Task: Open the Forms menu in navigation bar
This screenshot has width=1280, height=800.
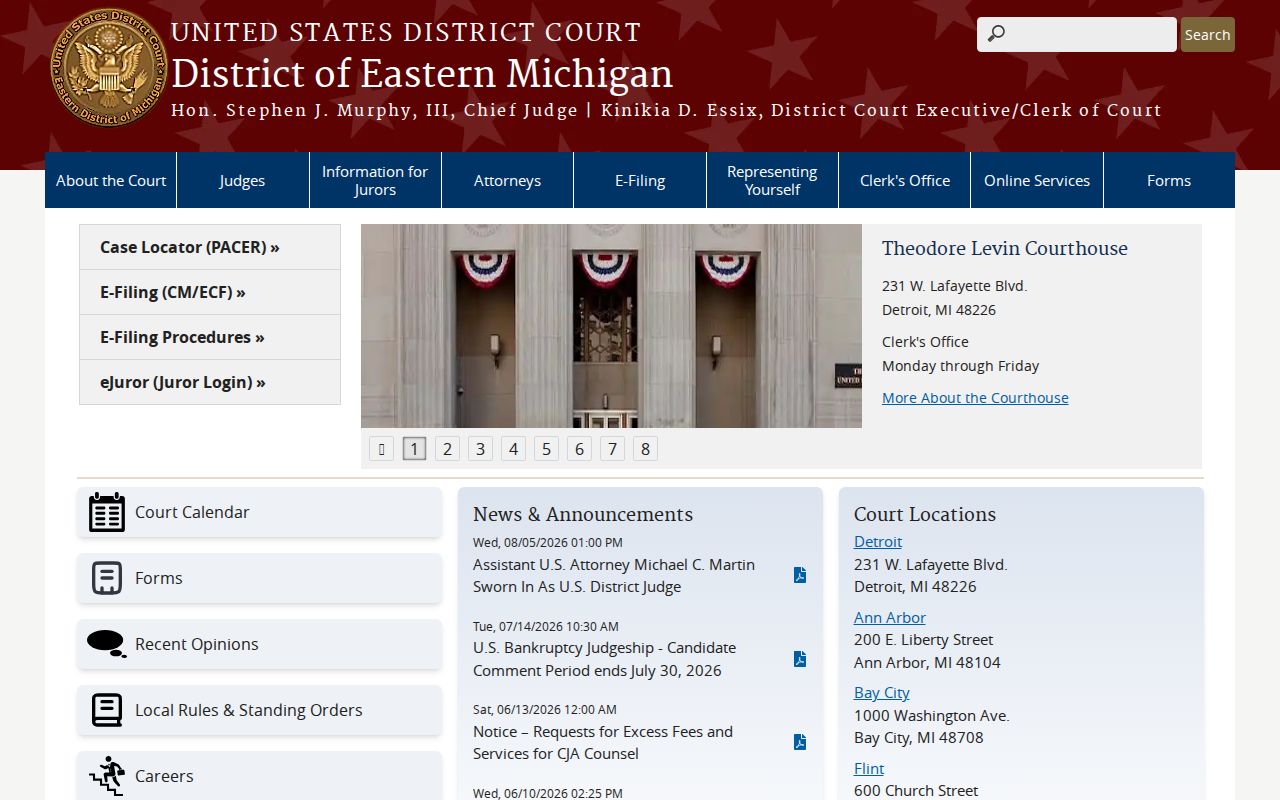Action: coord(1169,180)
